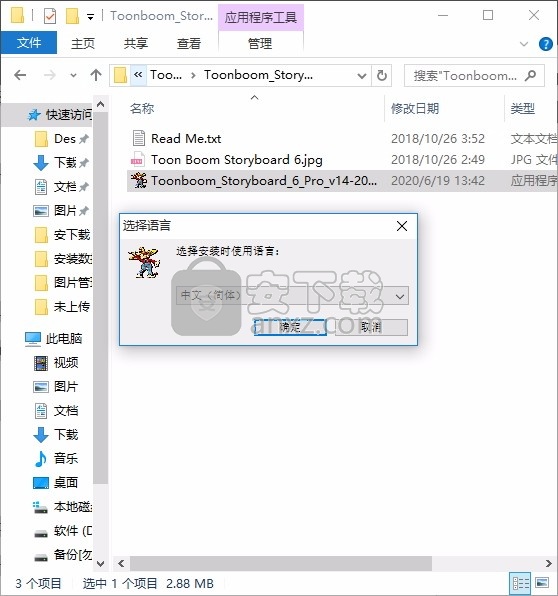Screen dimensions: 558x596
Task: Sort by the 修改日期 column header
Action: coord(415,109)
